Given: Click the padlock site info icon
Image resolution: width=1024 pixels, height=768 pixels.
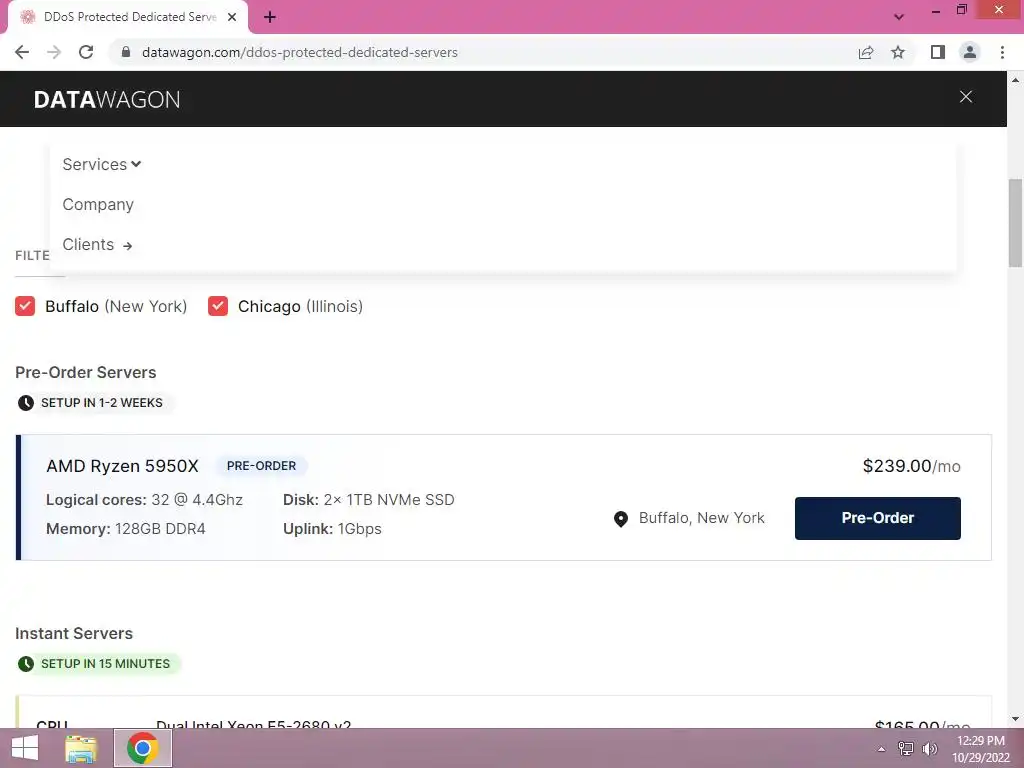Looking at the screenshot, I should click(x=126, y=52).
